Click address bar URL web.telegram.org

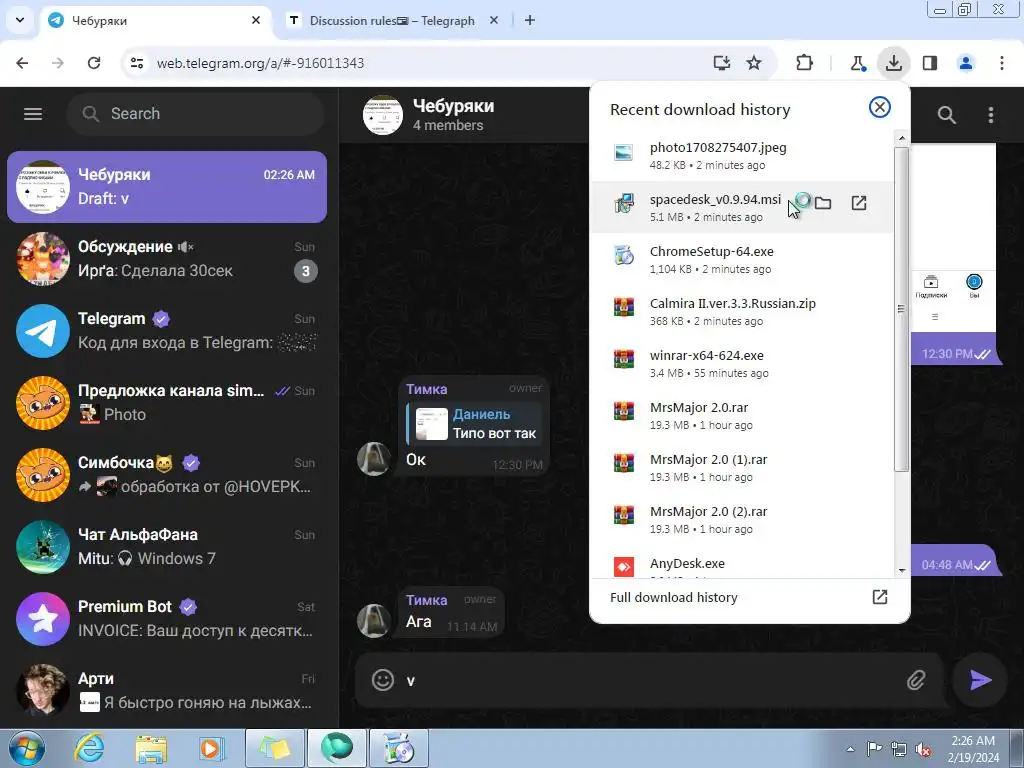(x=260, y=63)
